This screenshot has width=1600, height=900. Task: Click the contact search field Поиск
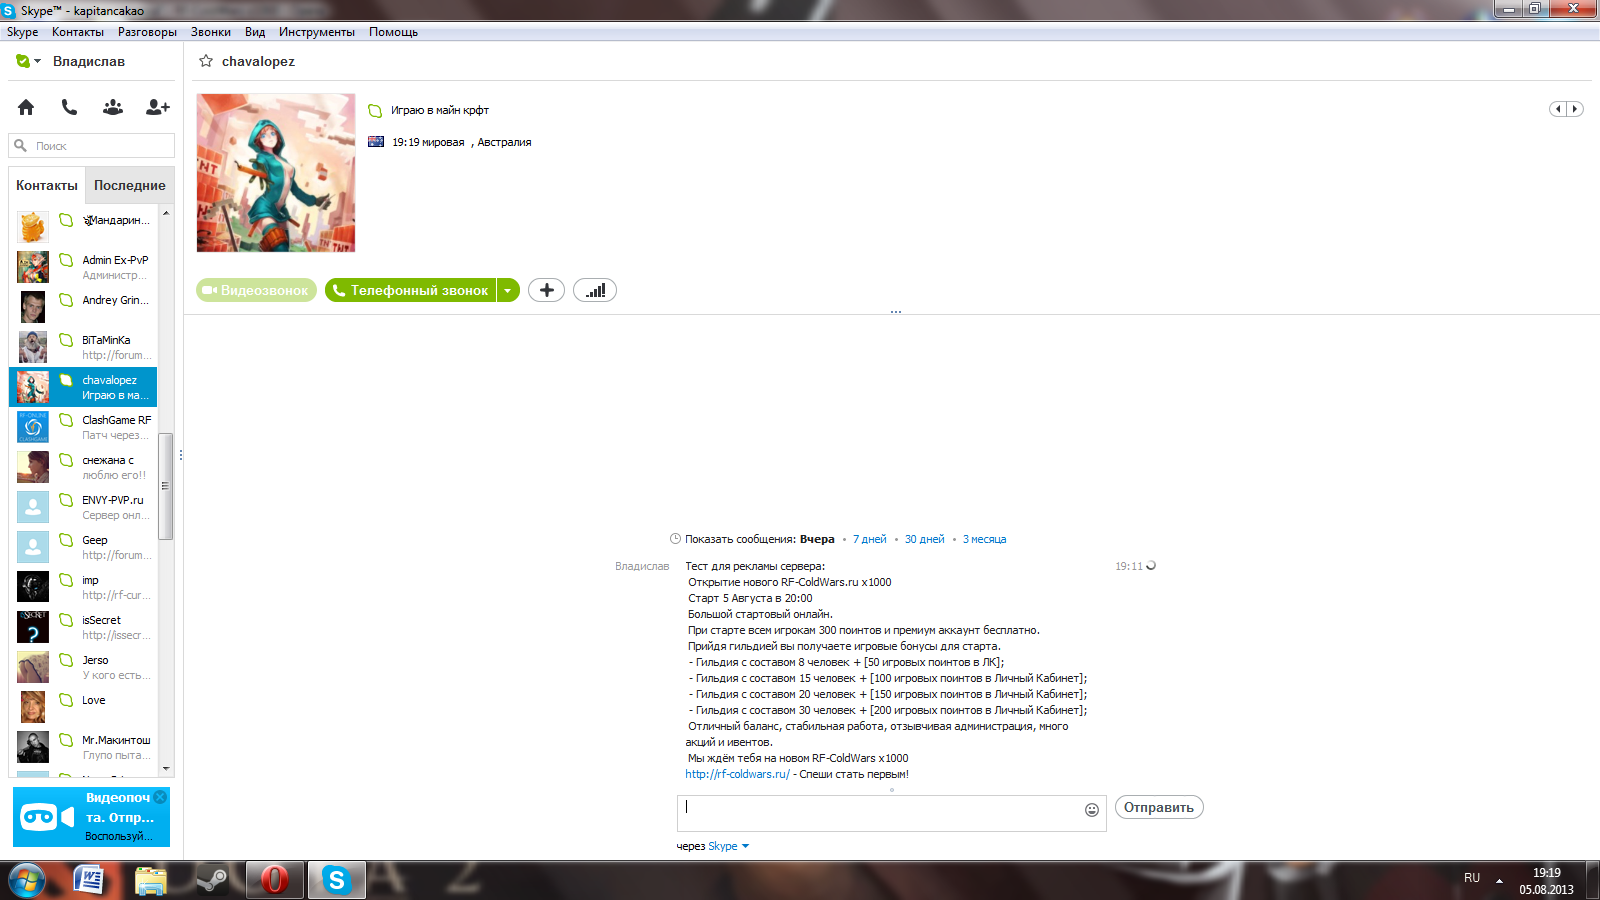click(x=92, y=146)
